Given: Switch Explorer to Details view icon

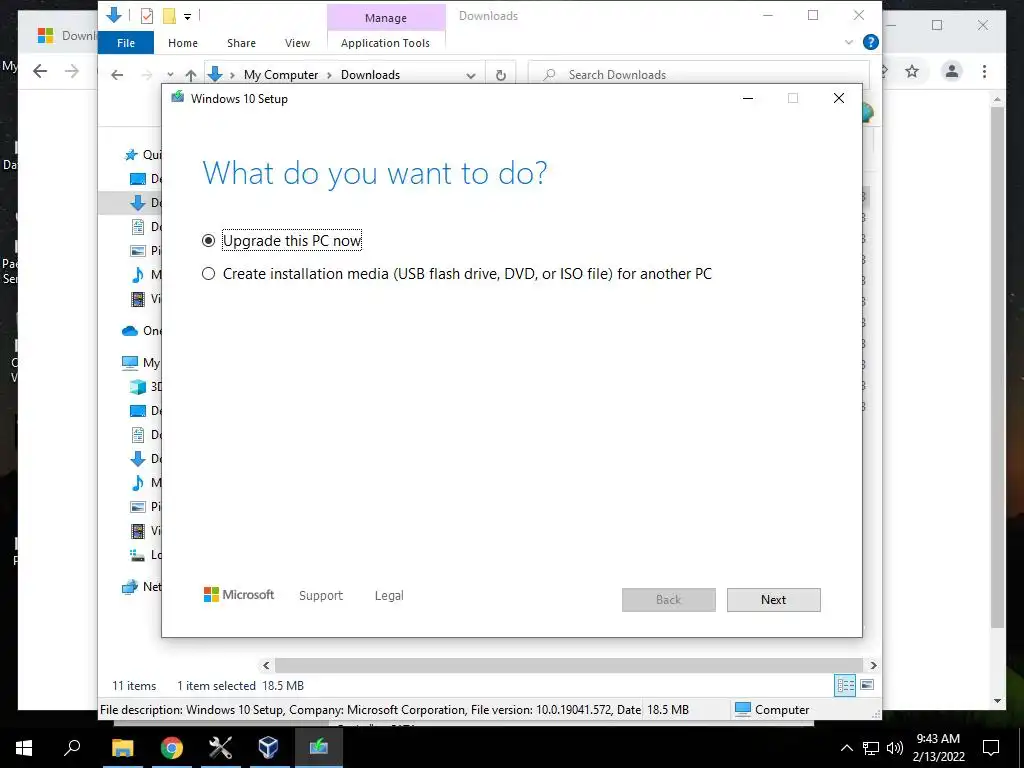Looking at the screenshot, I should point(845,686).
